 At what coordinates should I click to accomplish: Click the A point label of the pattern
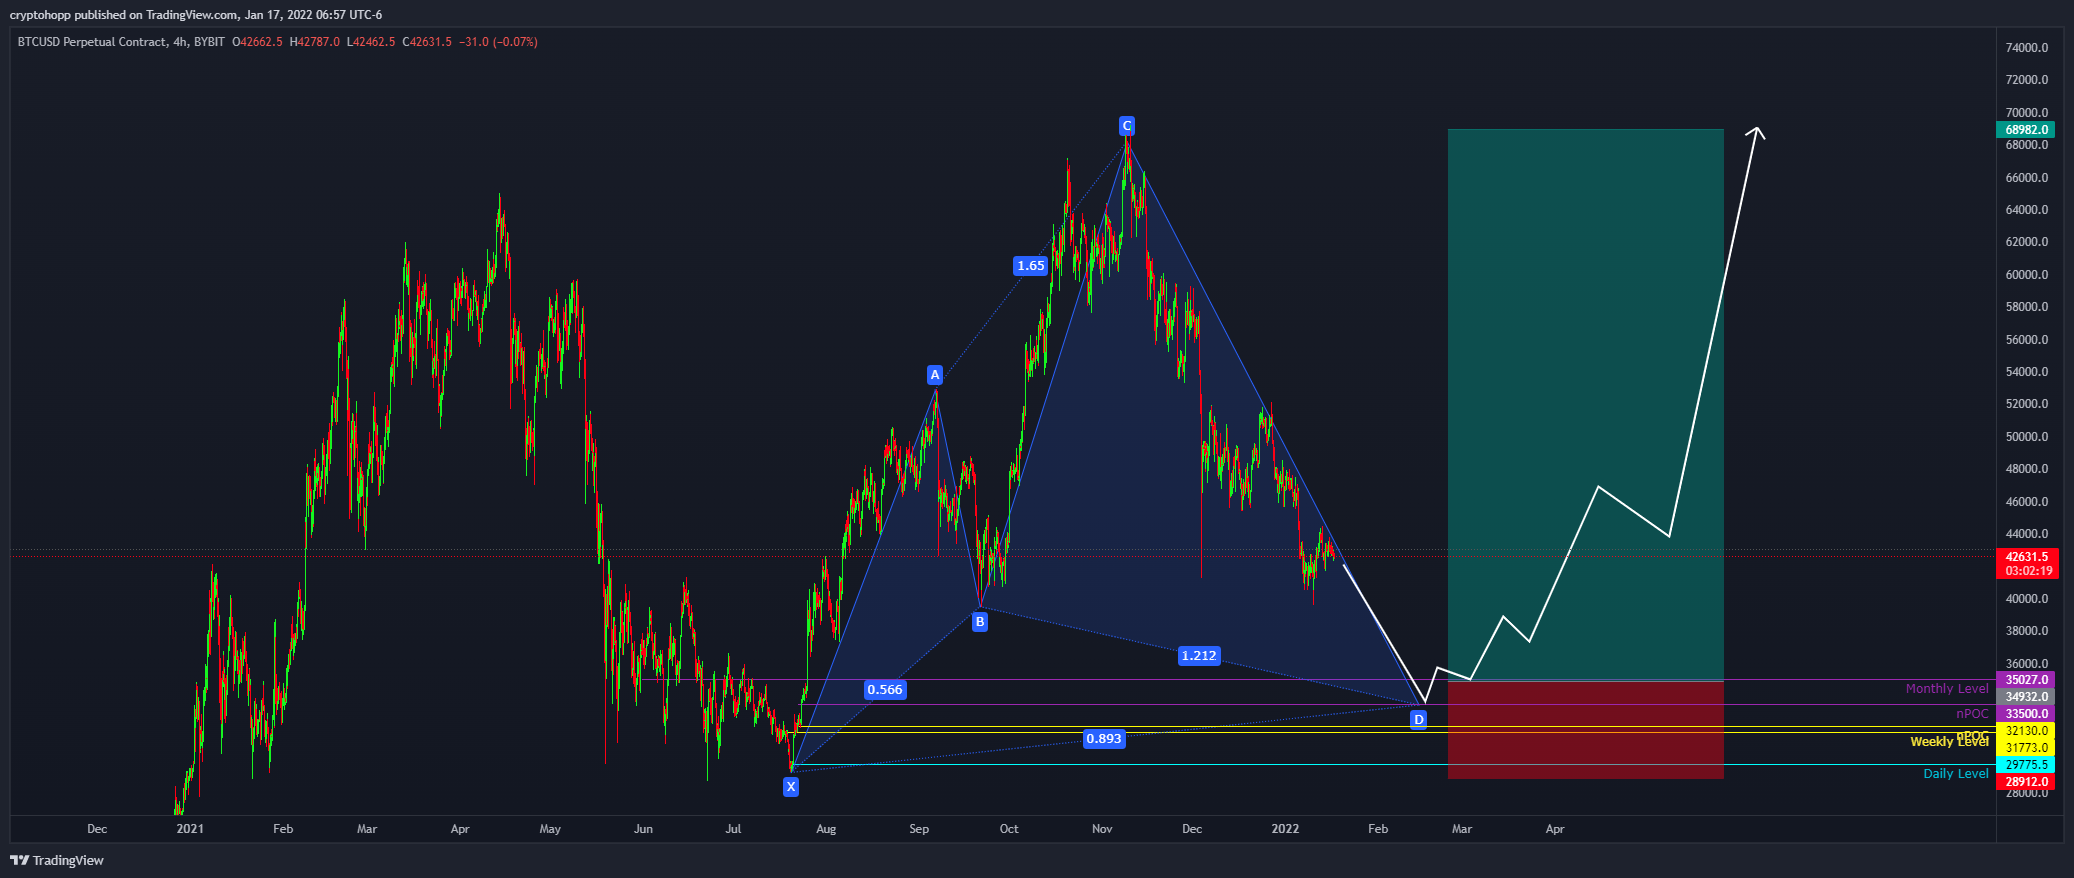[x=935, y=375]
